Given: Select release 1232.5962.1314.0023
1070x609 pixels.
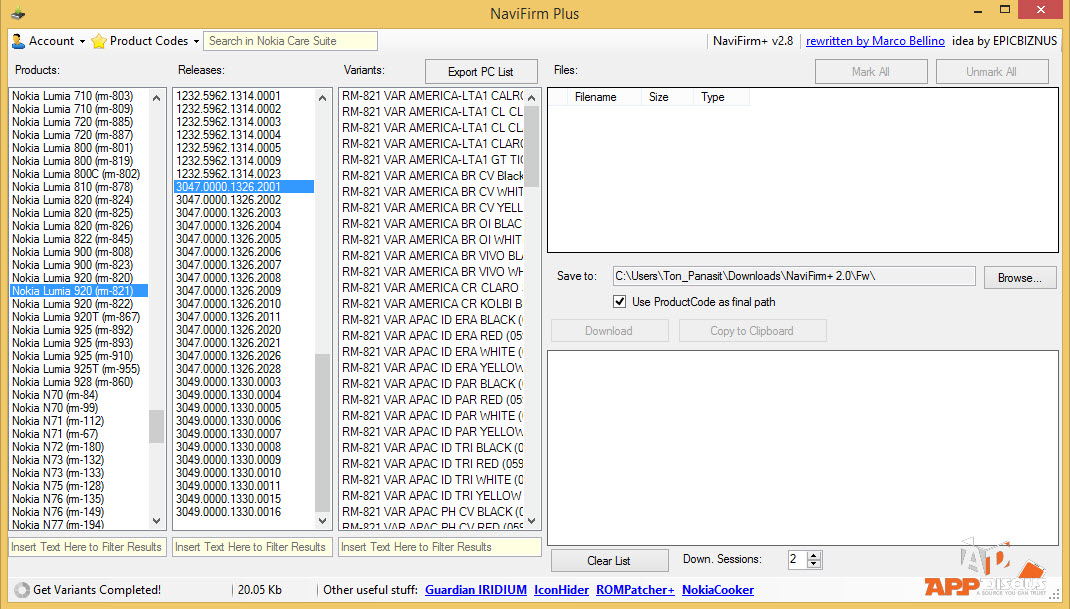Looking at the screenshot, I should [244, 173].
